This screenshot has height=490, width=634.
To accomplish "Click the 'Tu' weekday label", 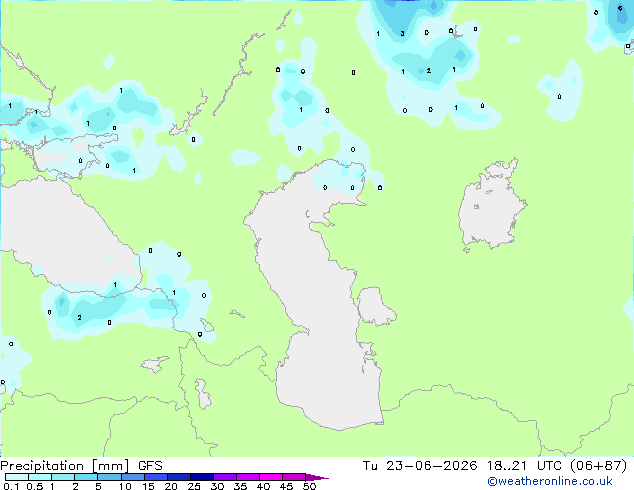I will (x=370, y=466).
